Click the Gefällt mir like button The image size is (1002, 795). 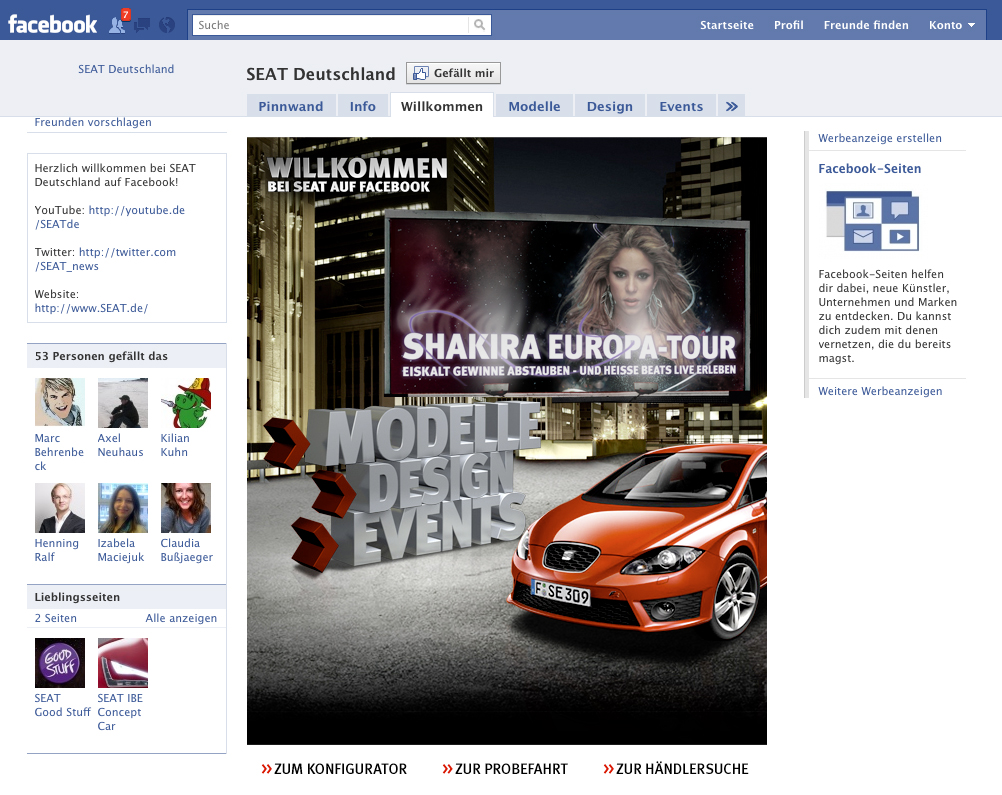point(453,73)
